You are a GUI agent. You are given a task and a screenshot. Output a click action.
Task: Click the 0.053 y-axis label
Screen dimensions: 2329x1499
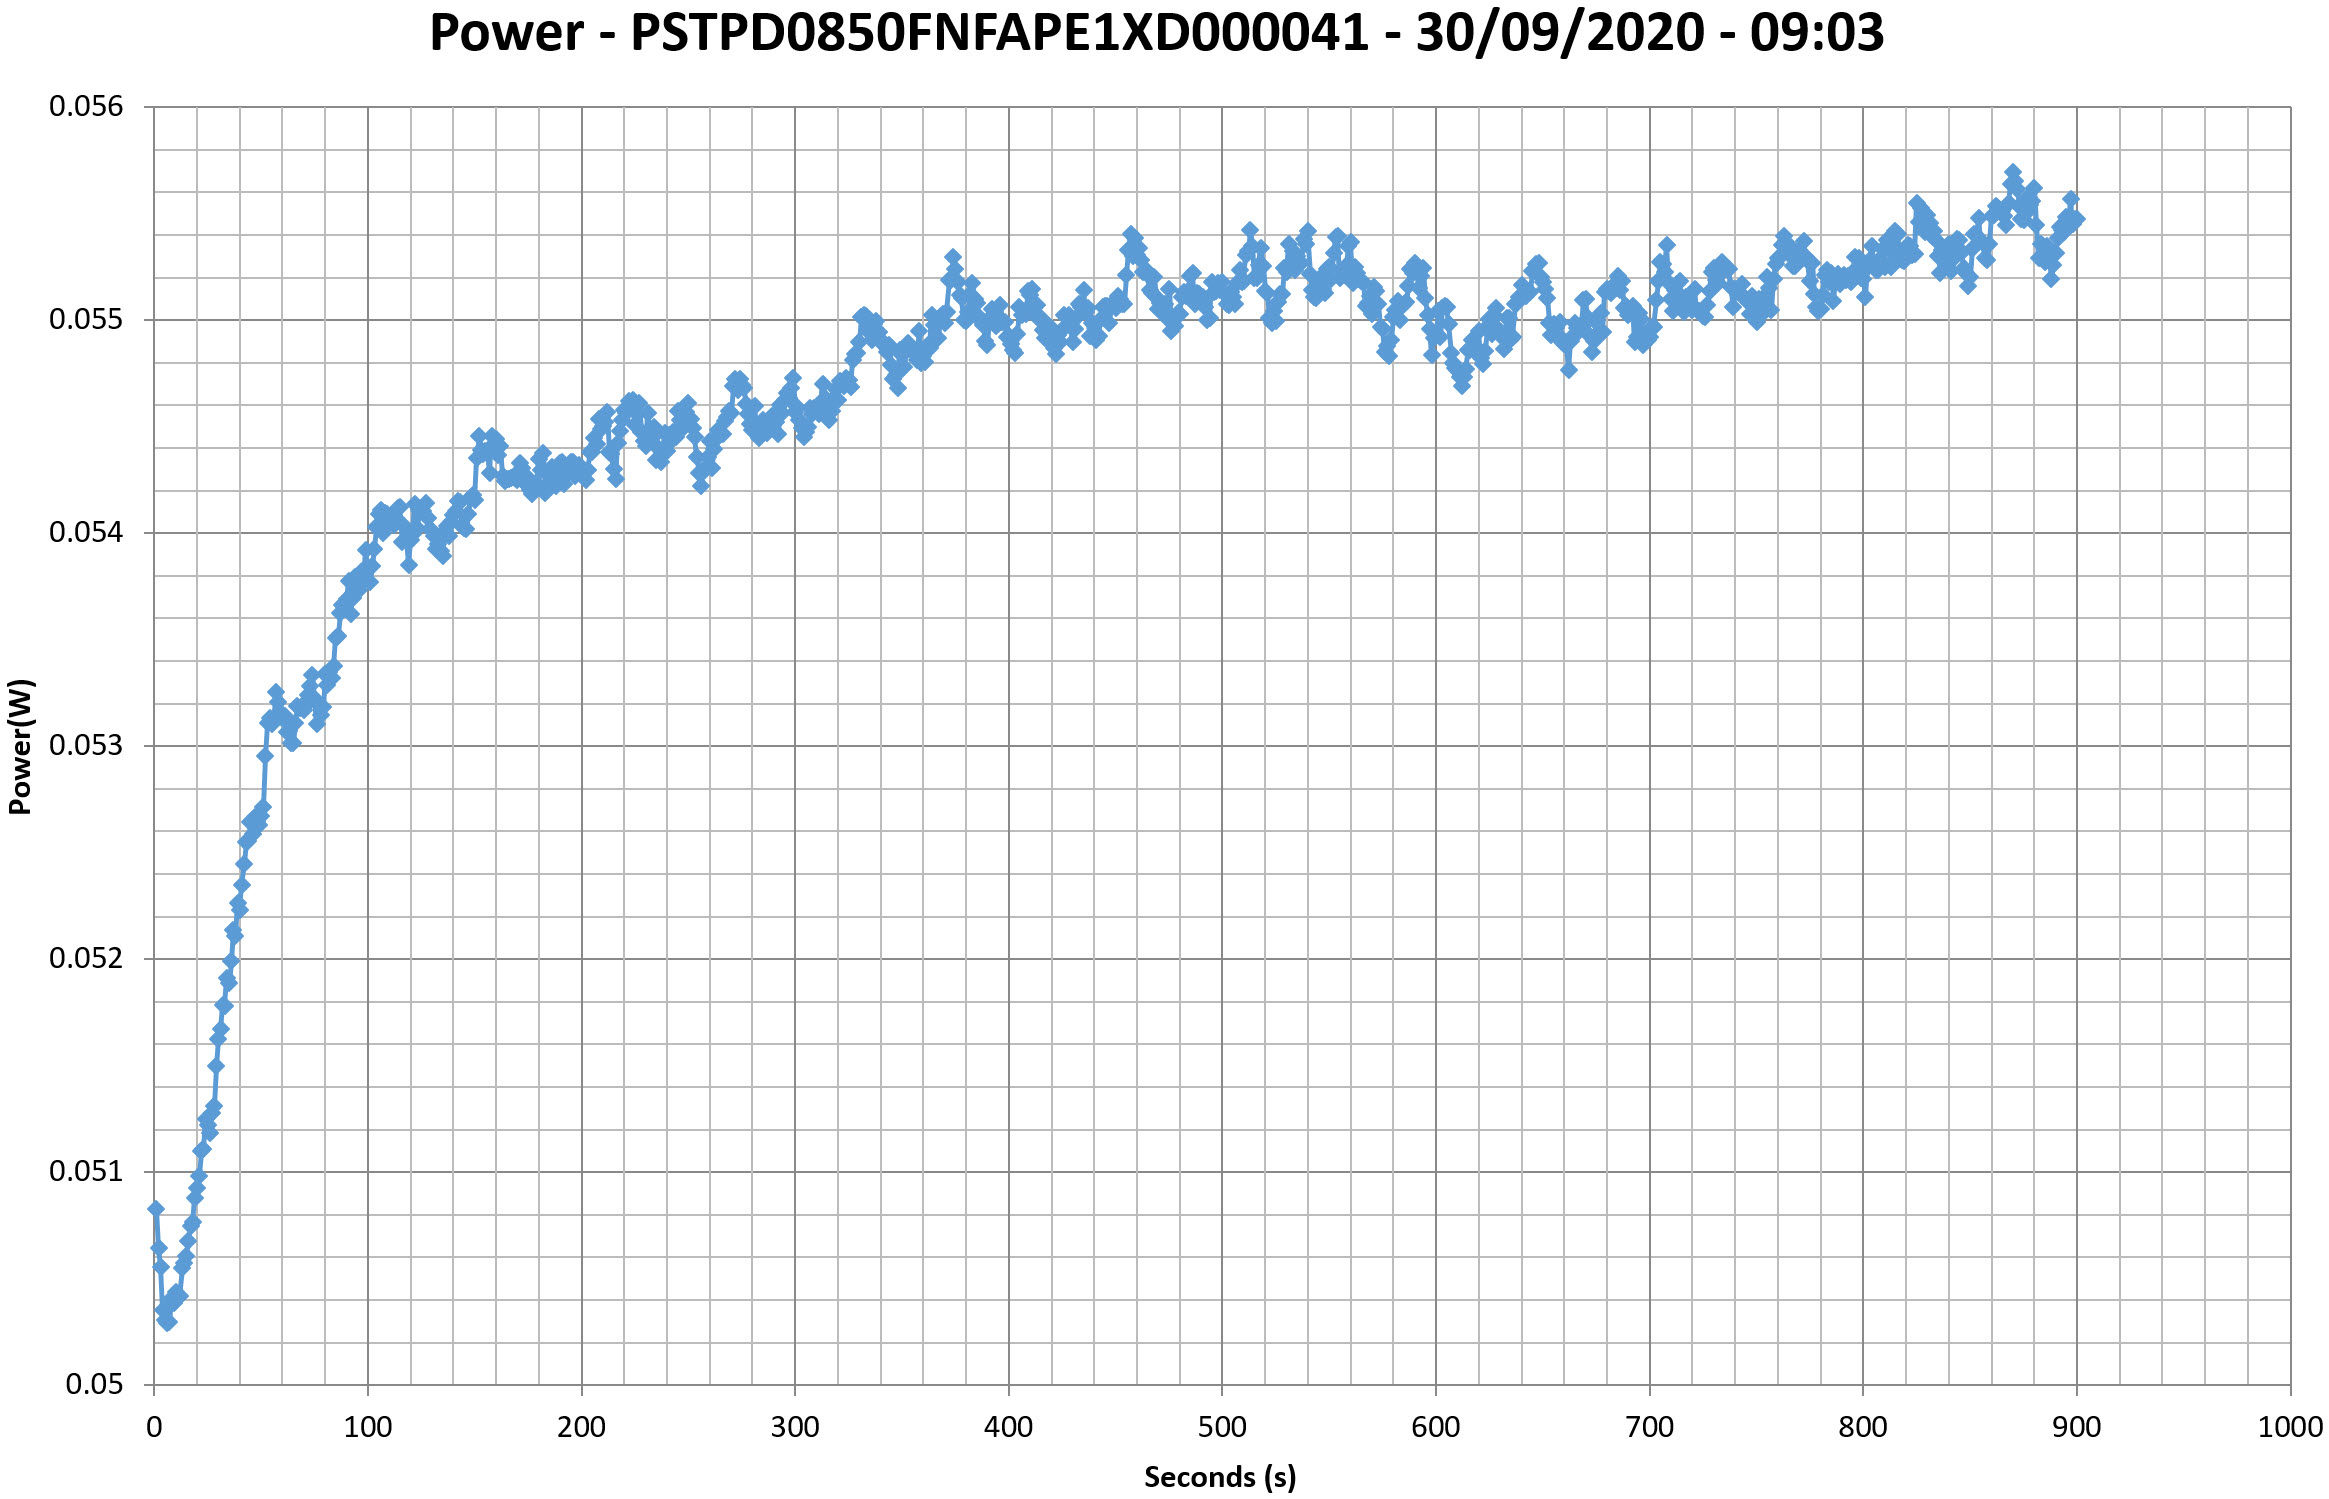tap(86, 745)
